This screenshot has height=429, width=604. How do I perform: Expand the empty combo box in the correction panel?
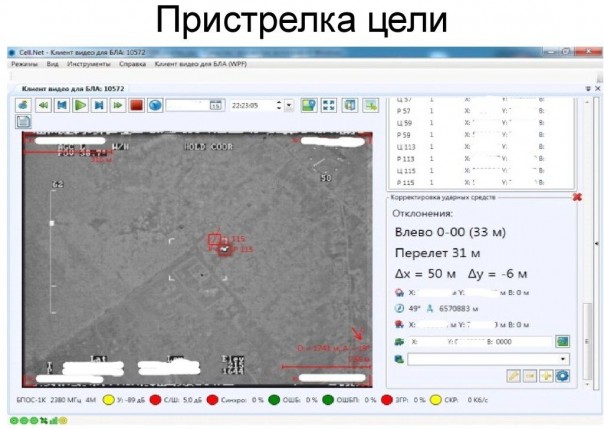[563, 358]
